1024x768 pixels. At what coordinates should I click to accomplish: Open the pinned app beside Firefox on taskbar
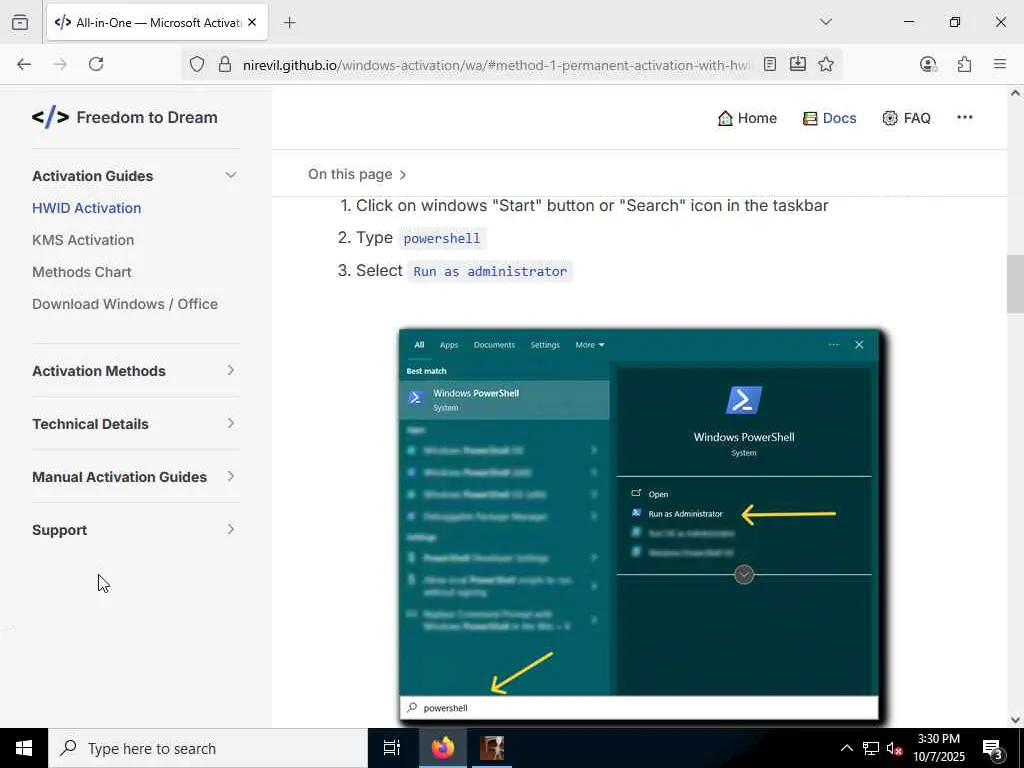pyautogui.click(x=492, y=748)
